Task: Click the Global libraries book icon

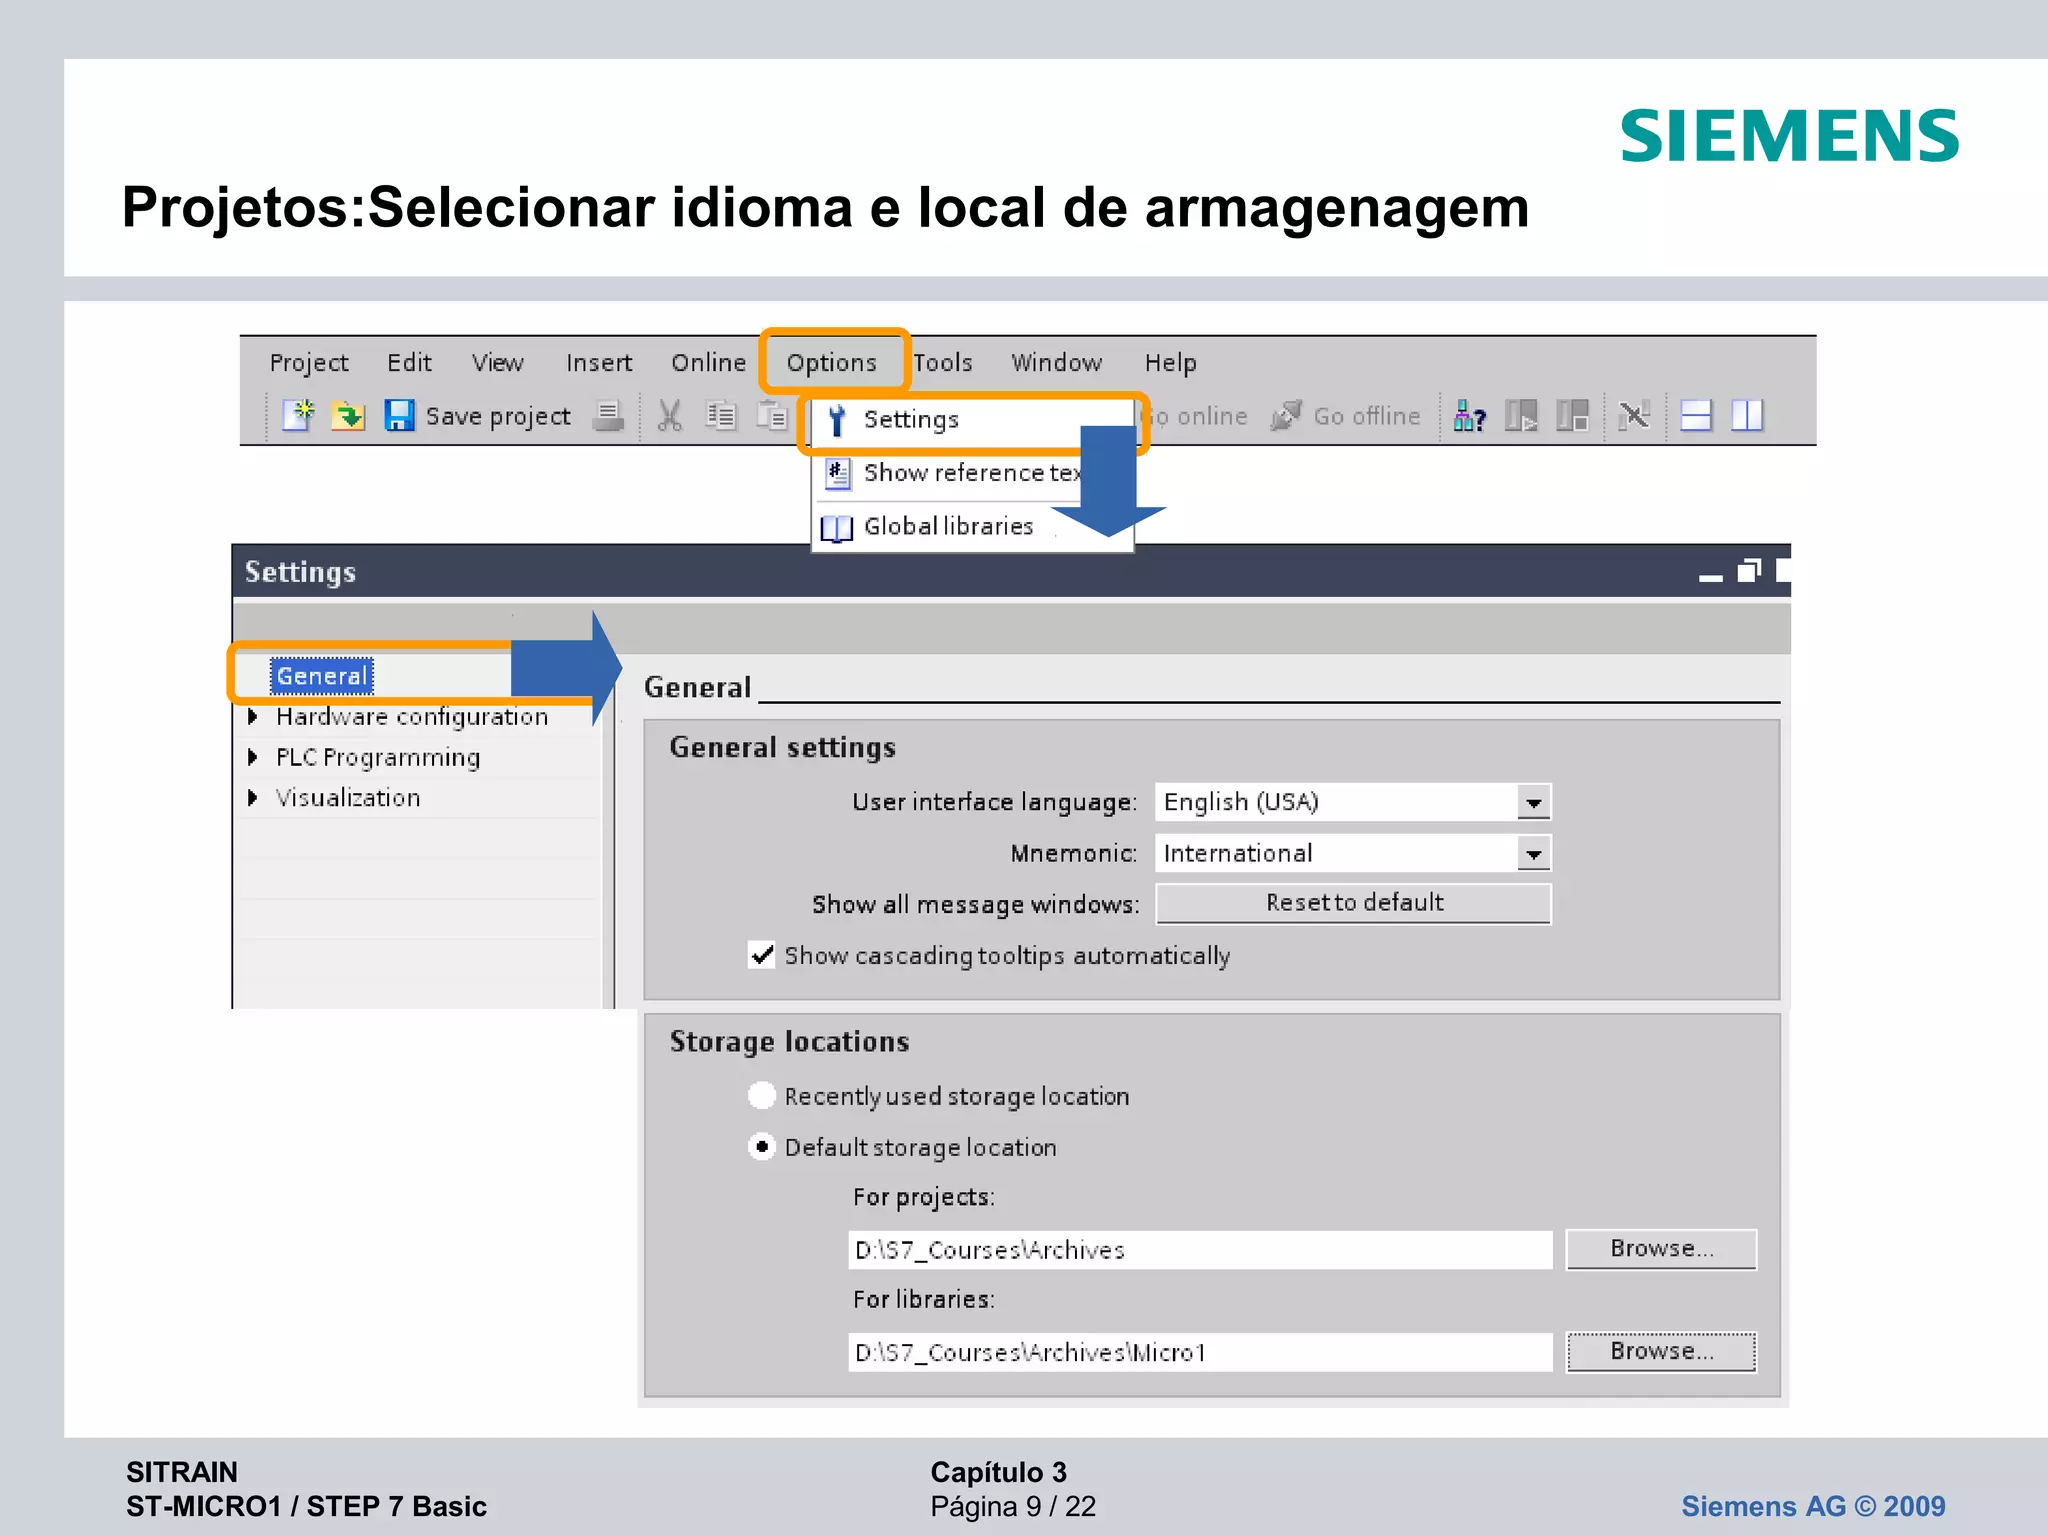Action: click(x=836, y=527)
